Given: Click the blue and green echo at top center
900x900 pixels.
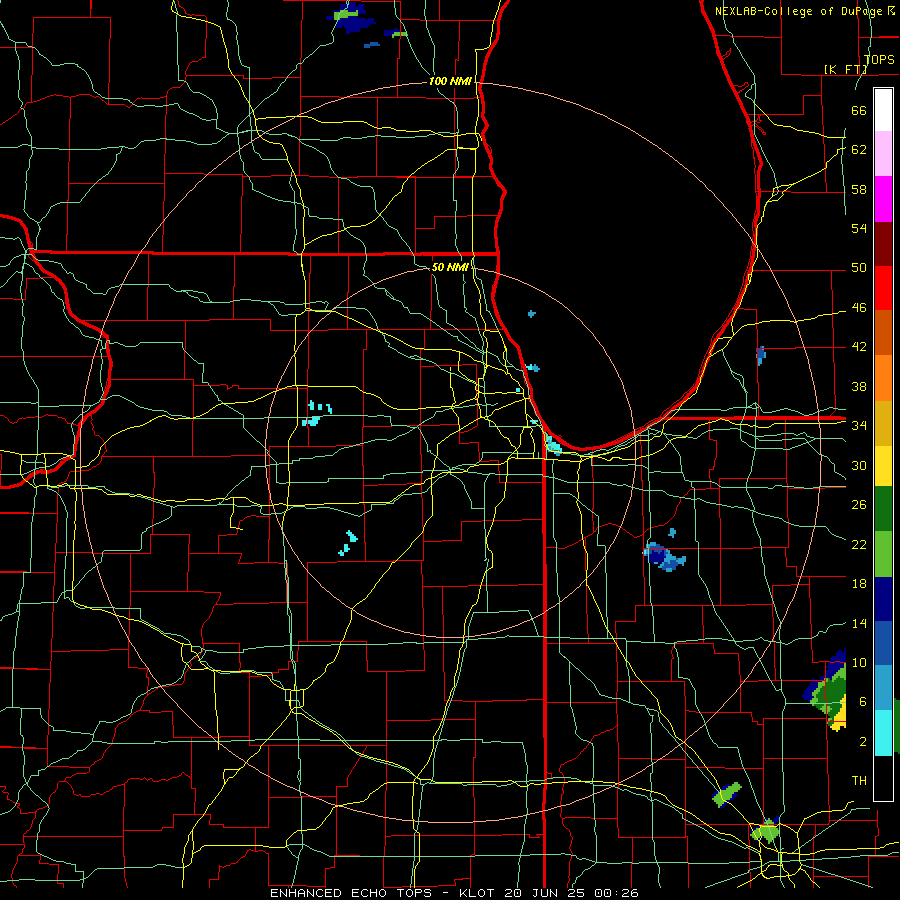Looking at the screenshot, I should pyautogui.click(x=351, y=17).
